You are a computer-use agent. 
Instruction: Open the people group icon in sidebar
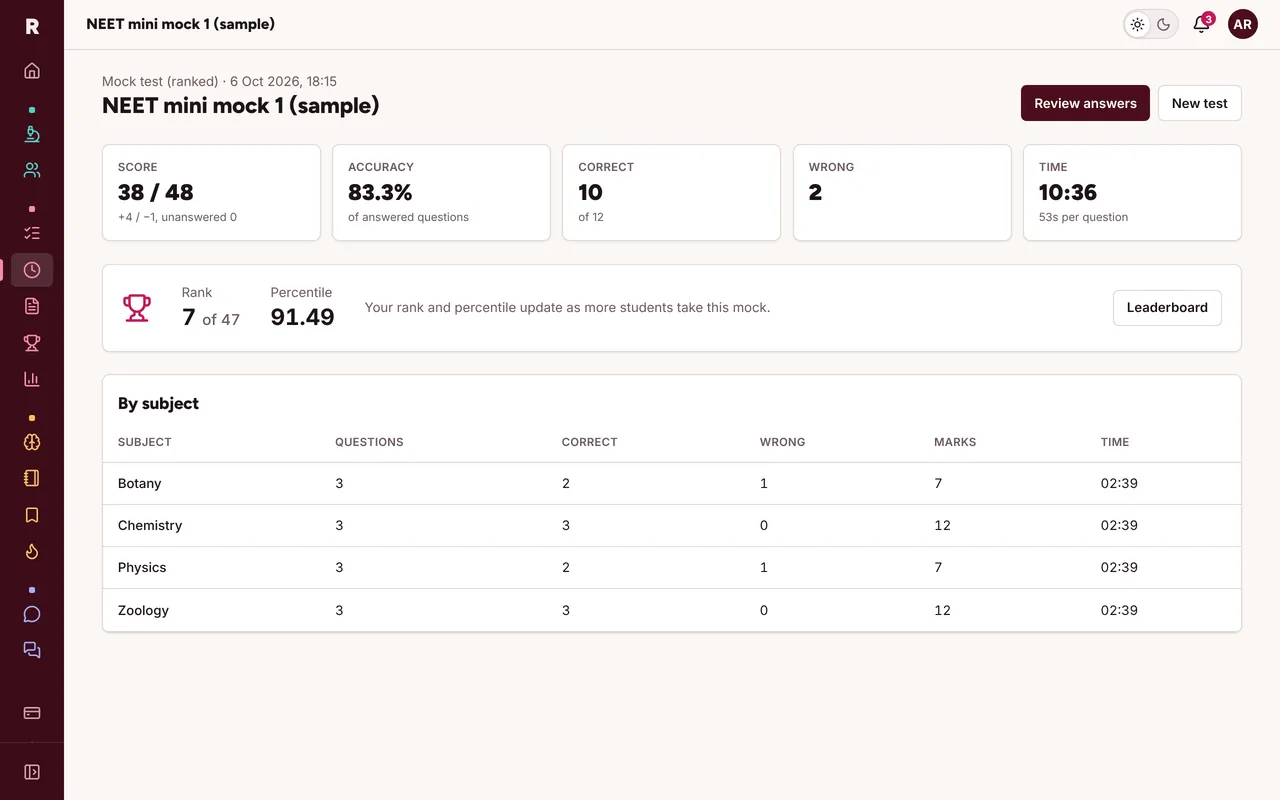[32, 170]
